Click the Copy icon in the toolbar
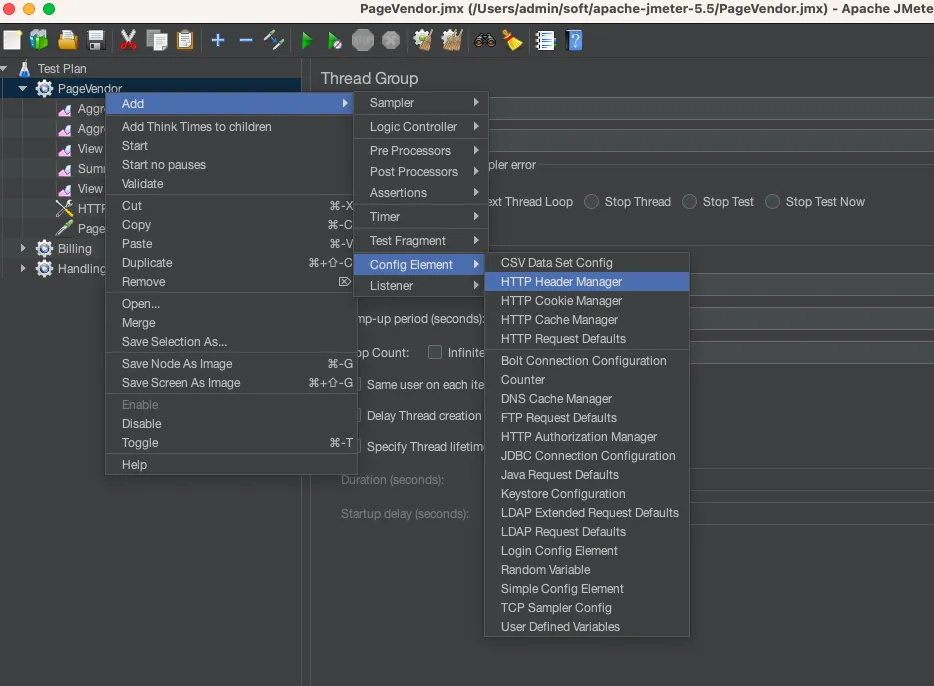 (157, 40)
